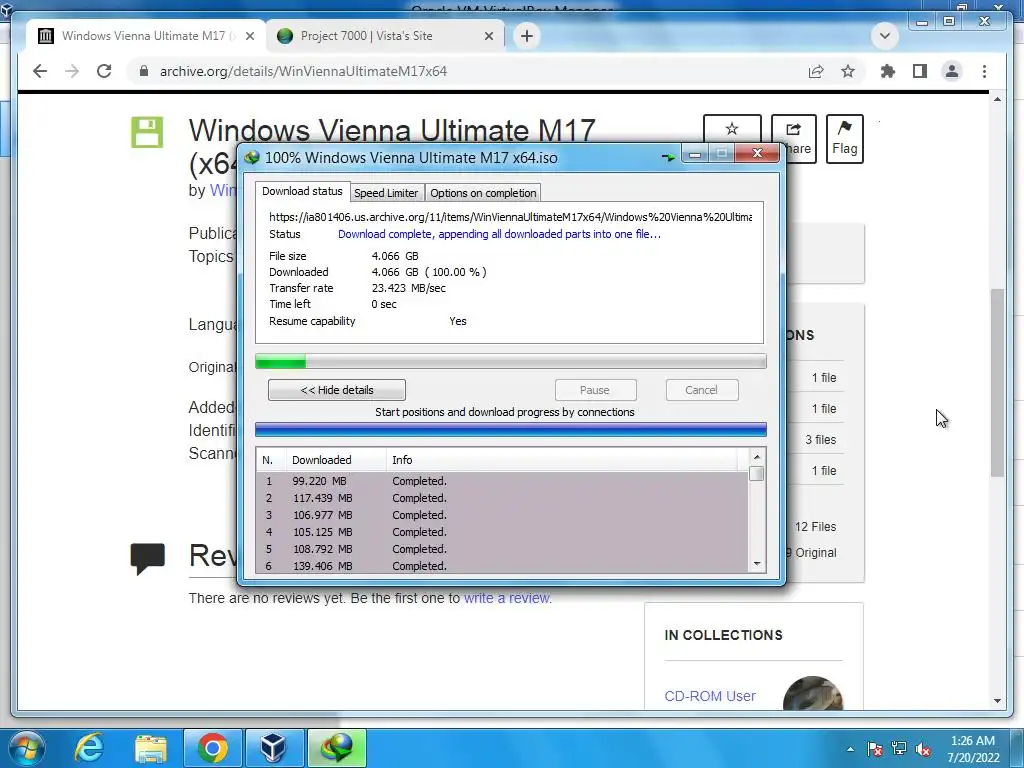The height and width of the screenshot is (768, 1024).
Task: Open the Options on completion tab
Action: point(483,193)
